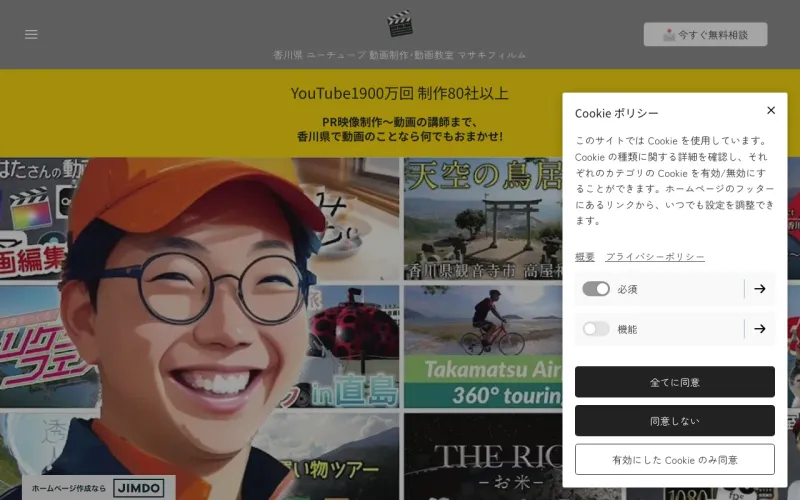The width and height of the screenshot is (800, 500).
Task: Expand 機能 cookie details arrow
Action: [x=760, y=329]
